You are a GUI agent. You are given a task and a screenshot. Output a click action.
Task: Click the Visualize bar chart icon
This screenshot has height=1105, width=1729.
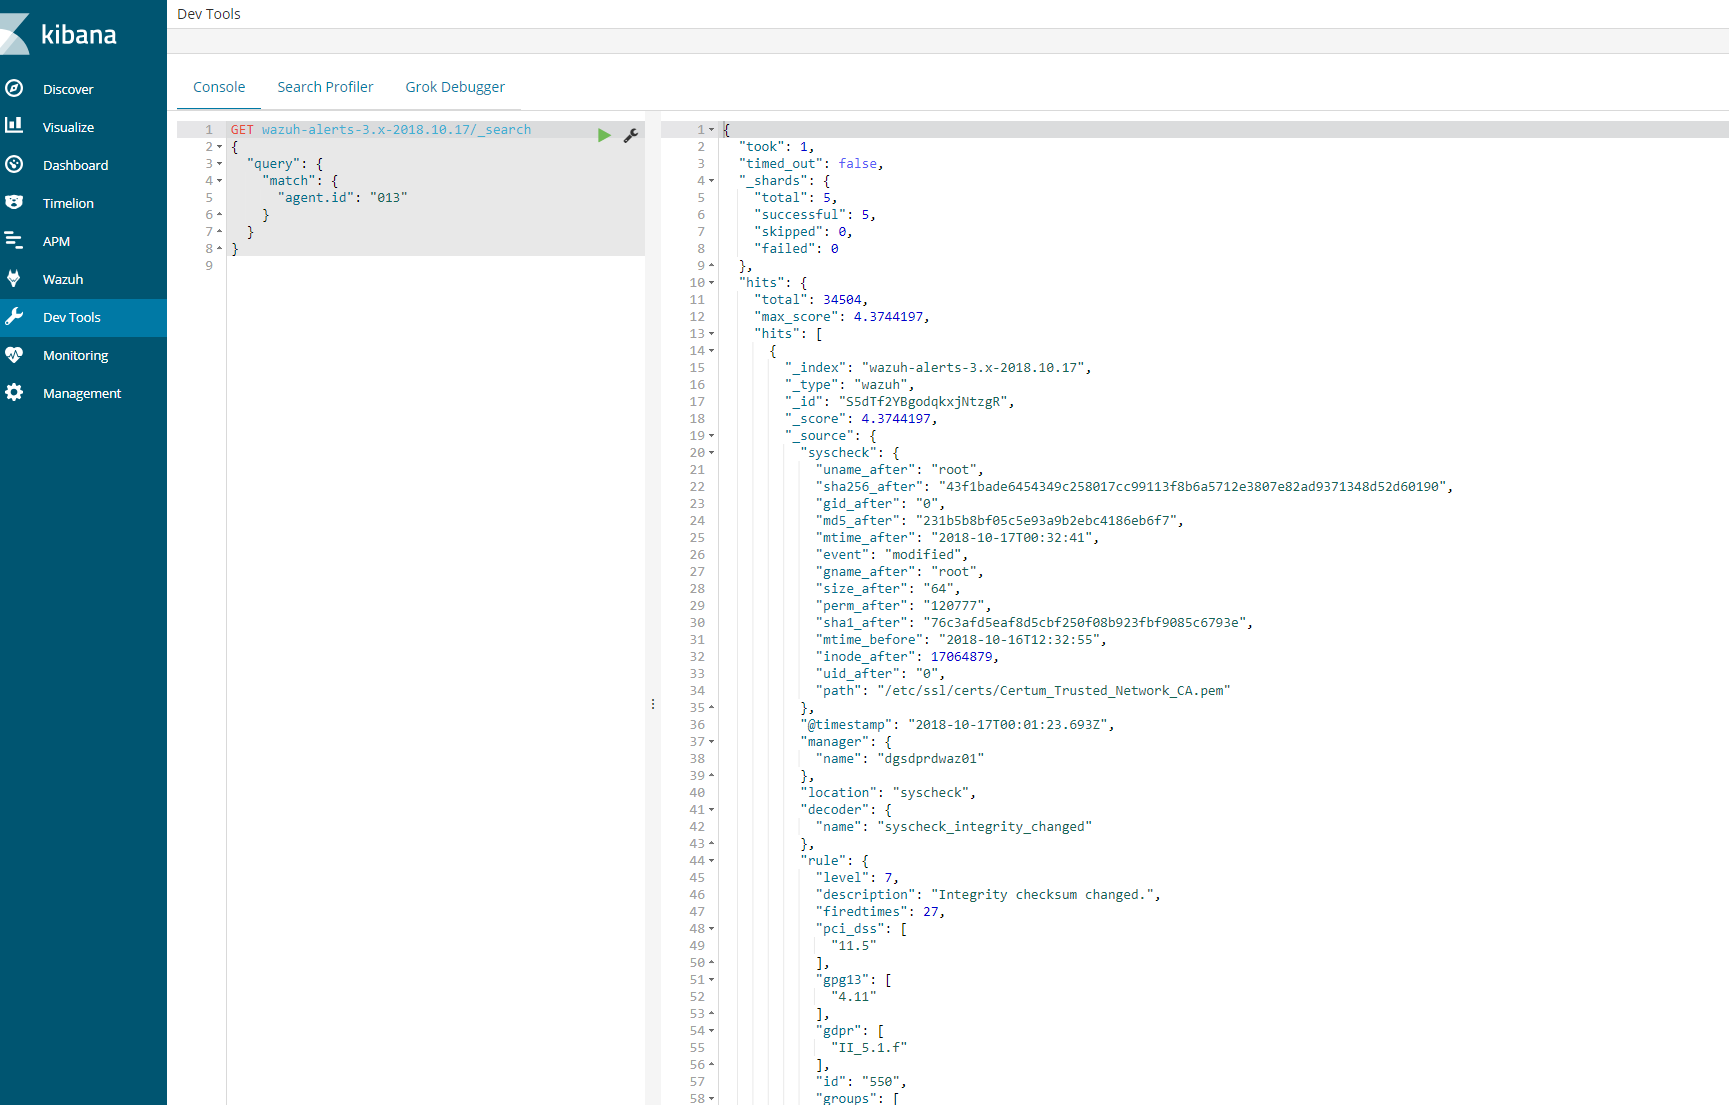coord(14,126)
